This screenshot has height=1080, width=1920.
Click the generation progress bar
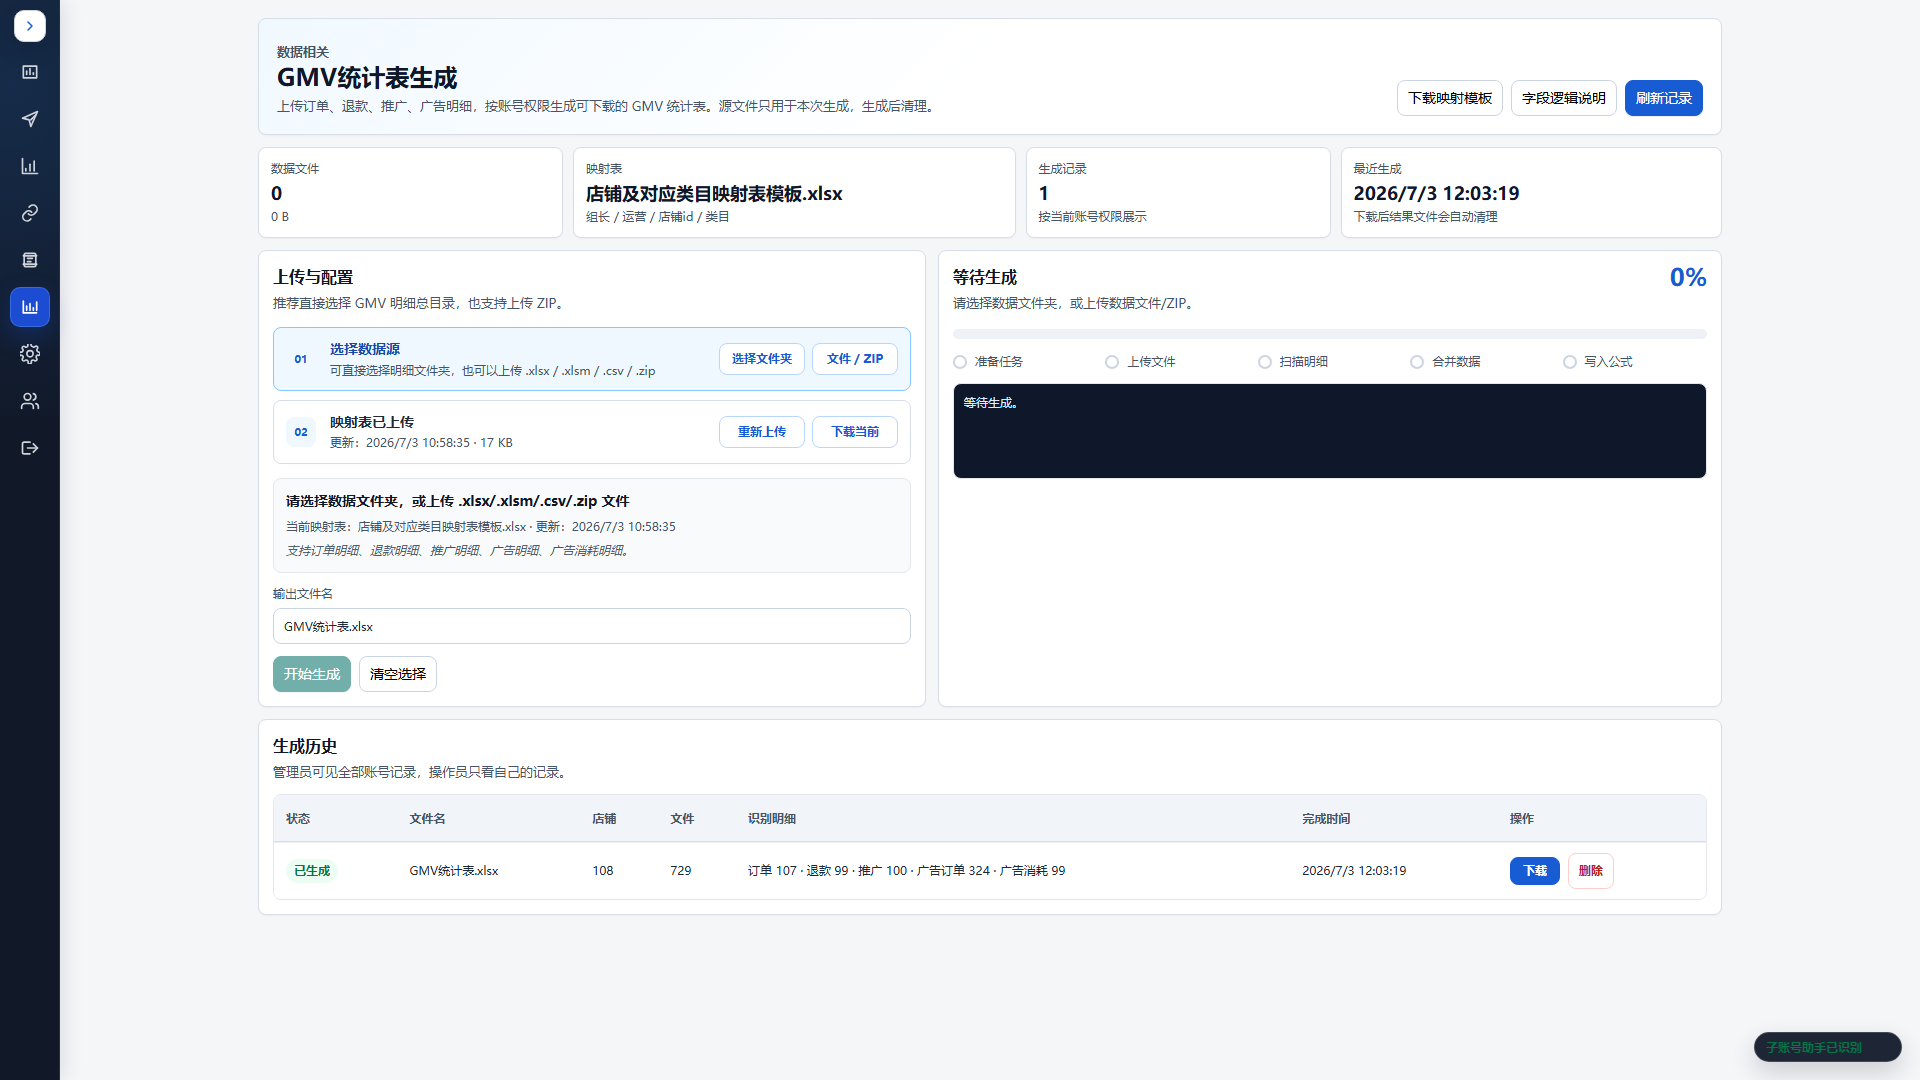tap(1329, 334)
